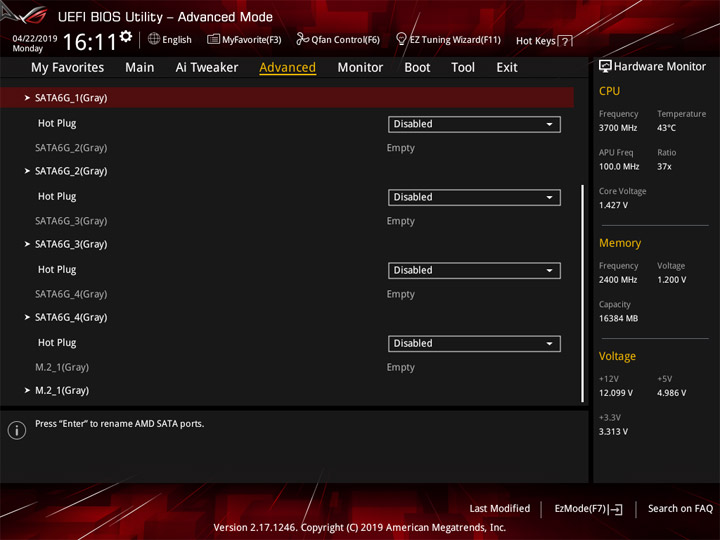This screenshot has height=540, width=720.
Task: Expand the SATA6G_4(Gray) submenu arrow
Action: (x=27, y=317)
